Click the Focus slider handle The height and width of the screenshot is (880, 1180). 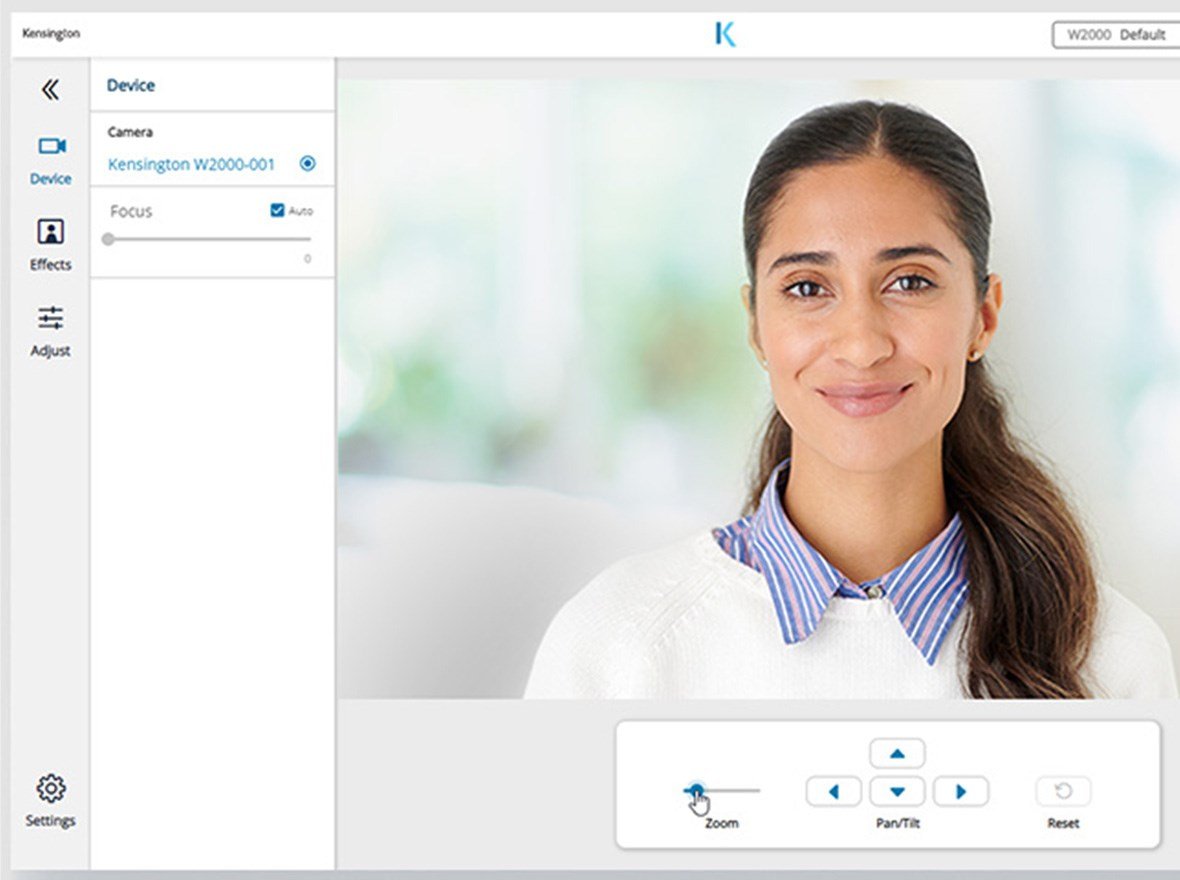107,239
